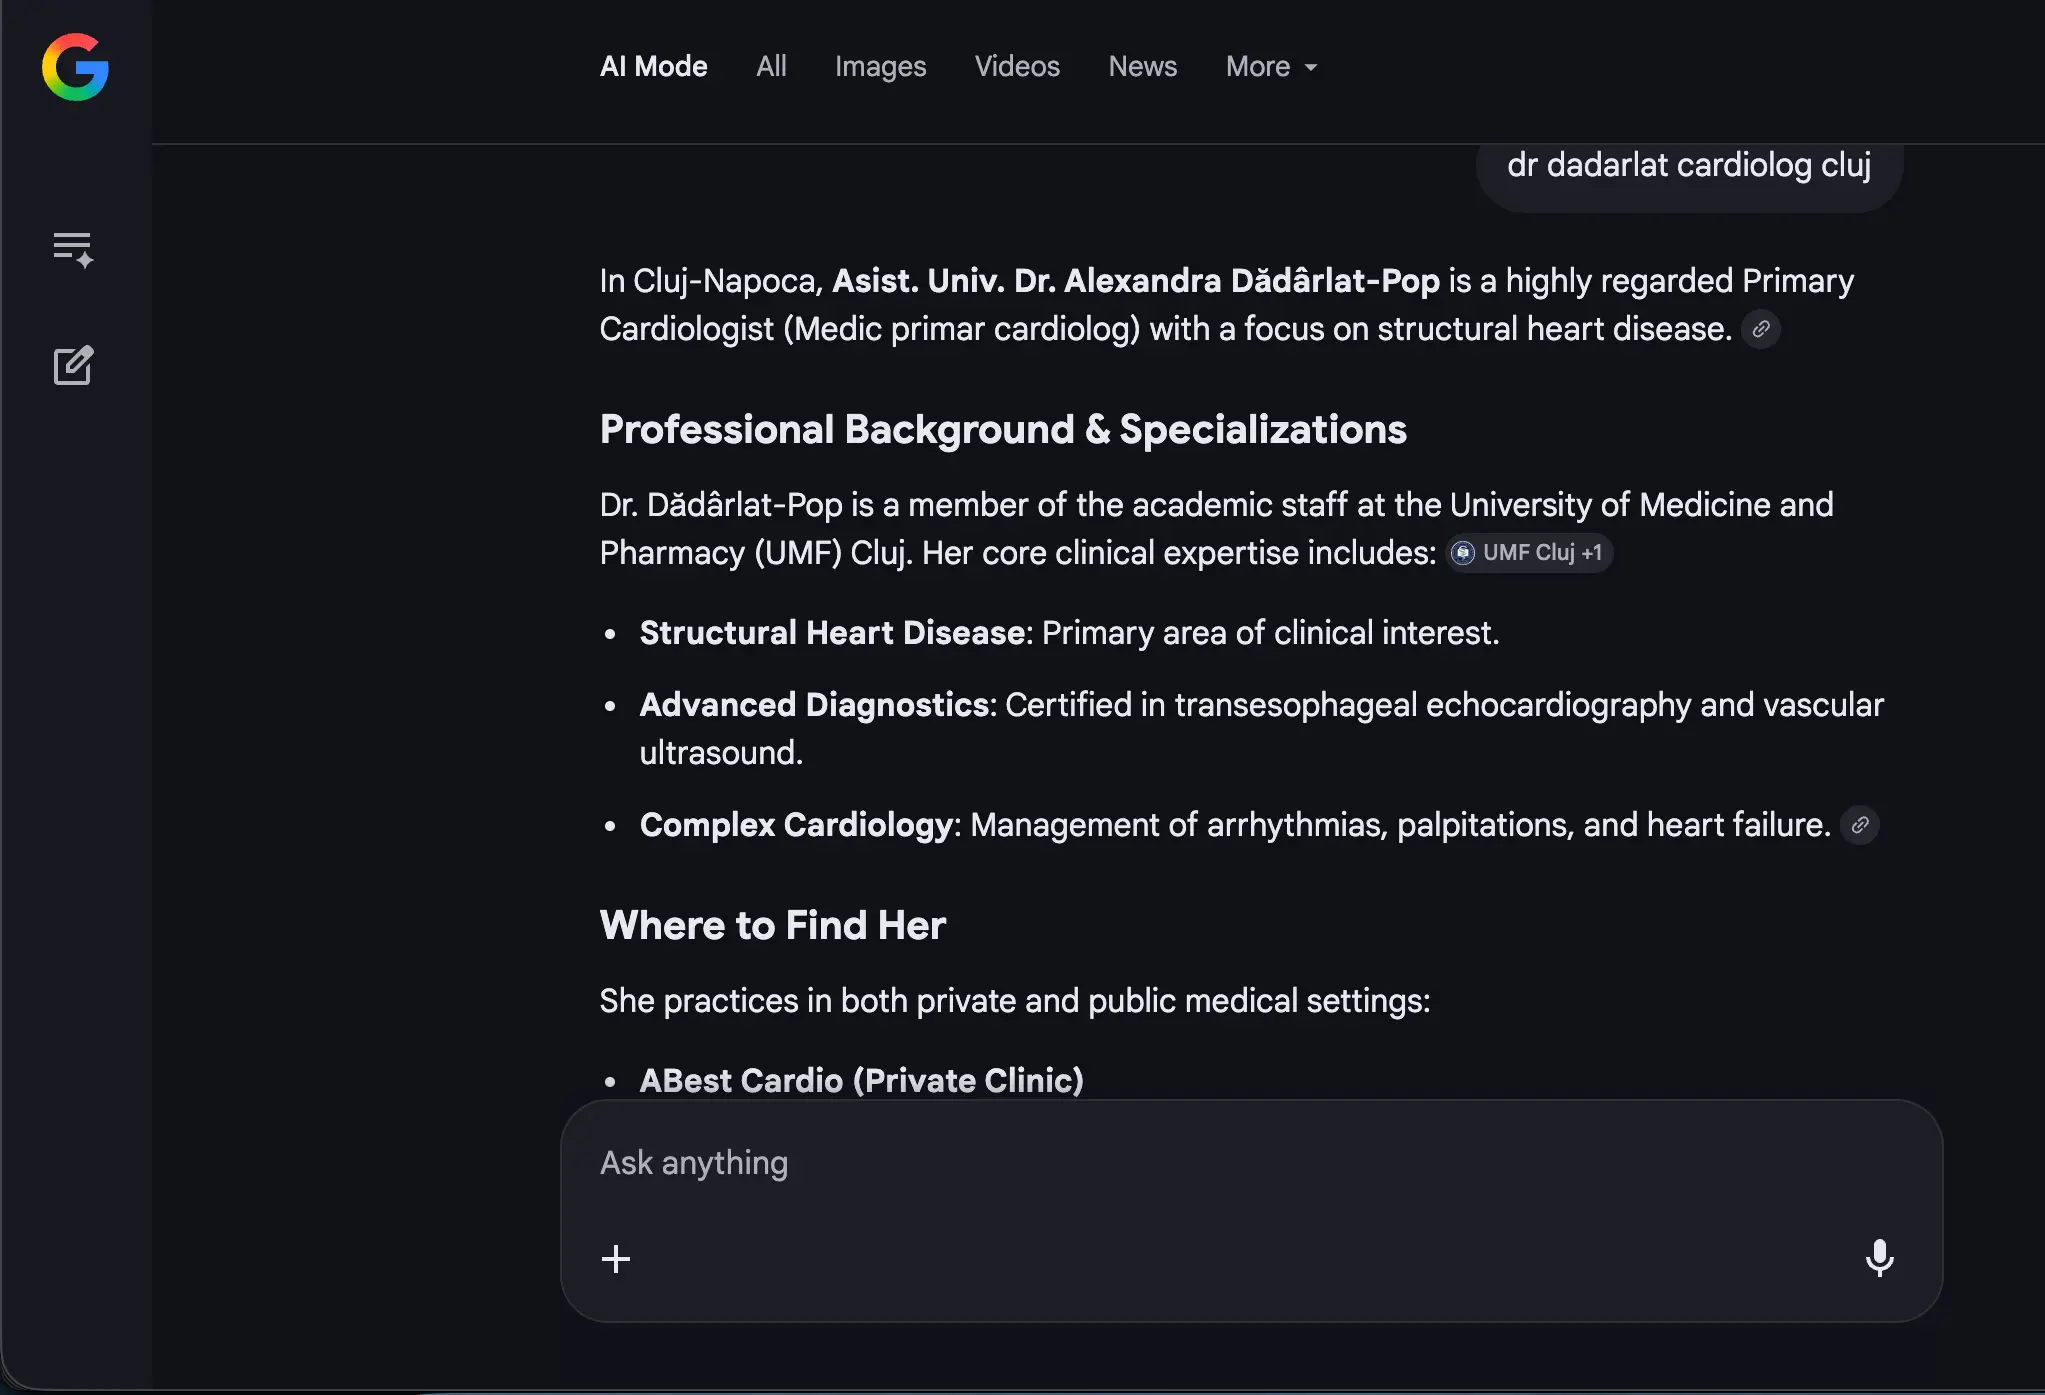Open the chat history panel
2045x1395 pixels.
tap(74, 249)
